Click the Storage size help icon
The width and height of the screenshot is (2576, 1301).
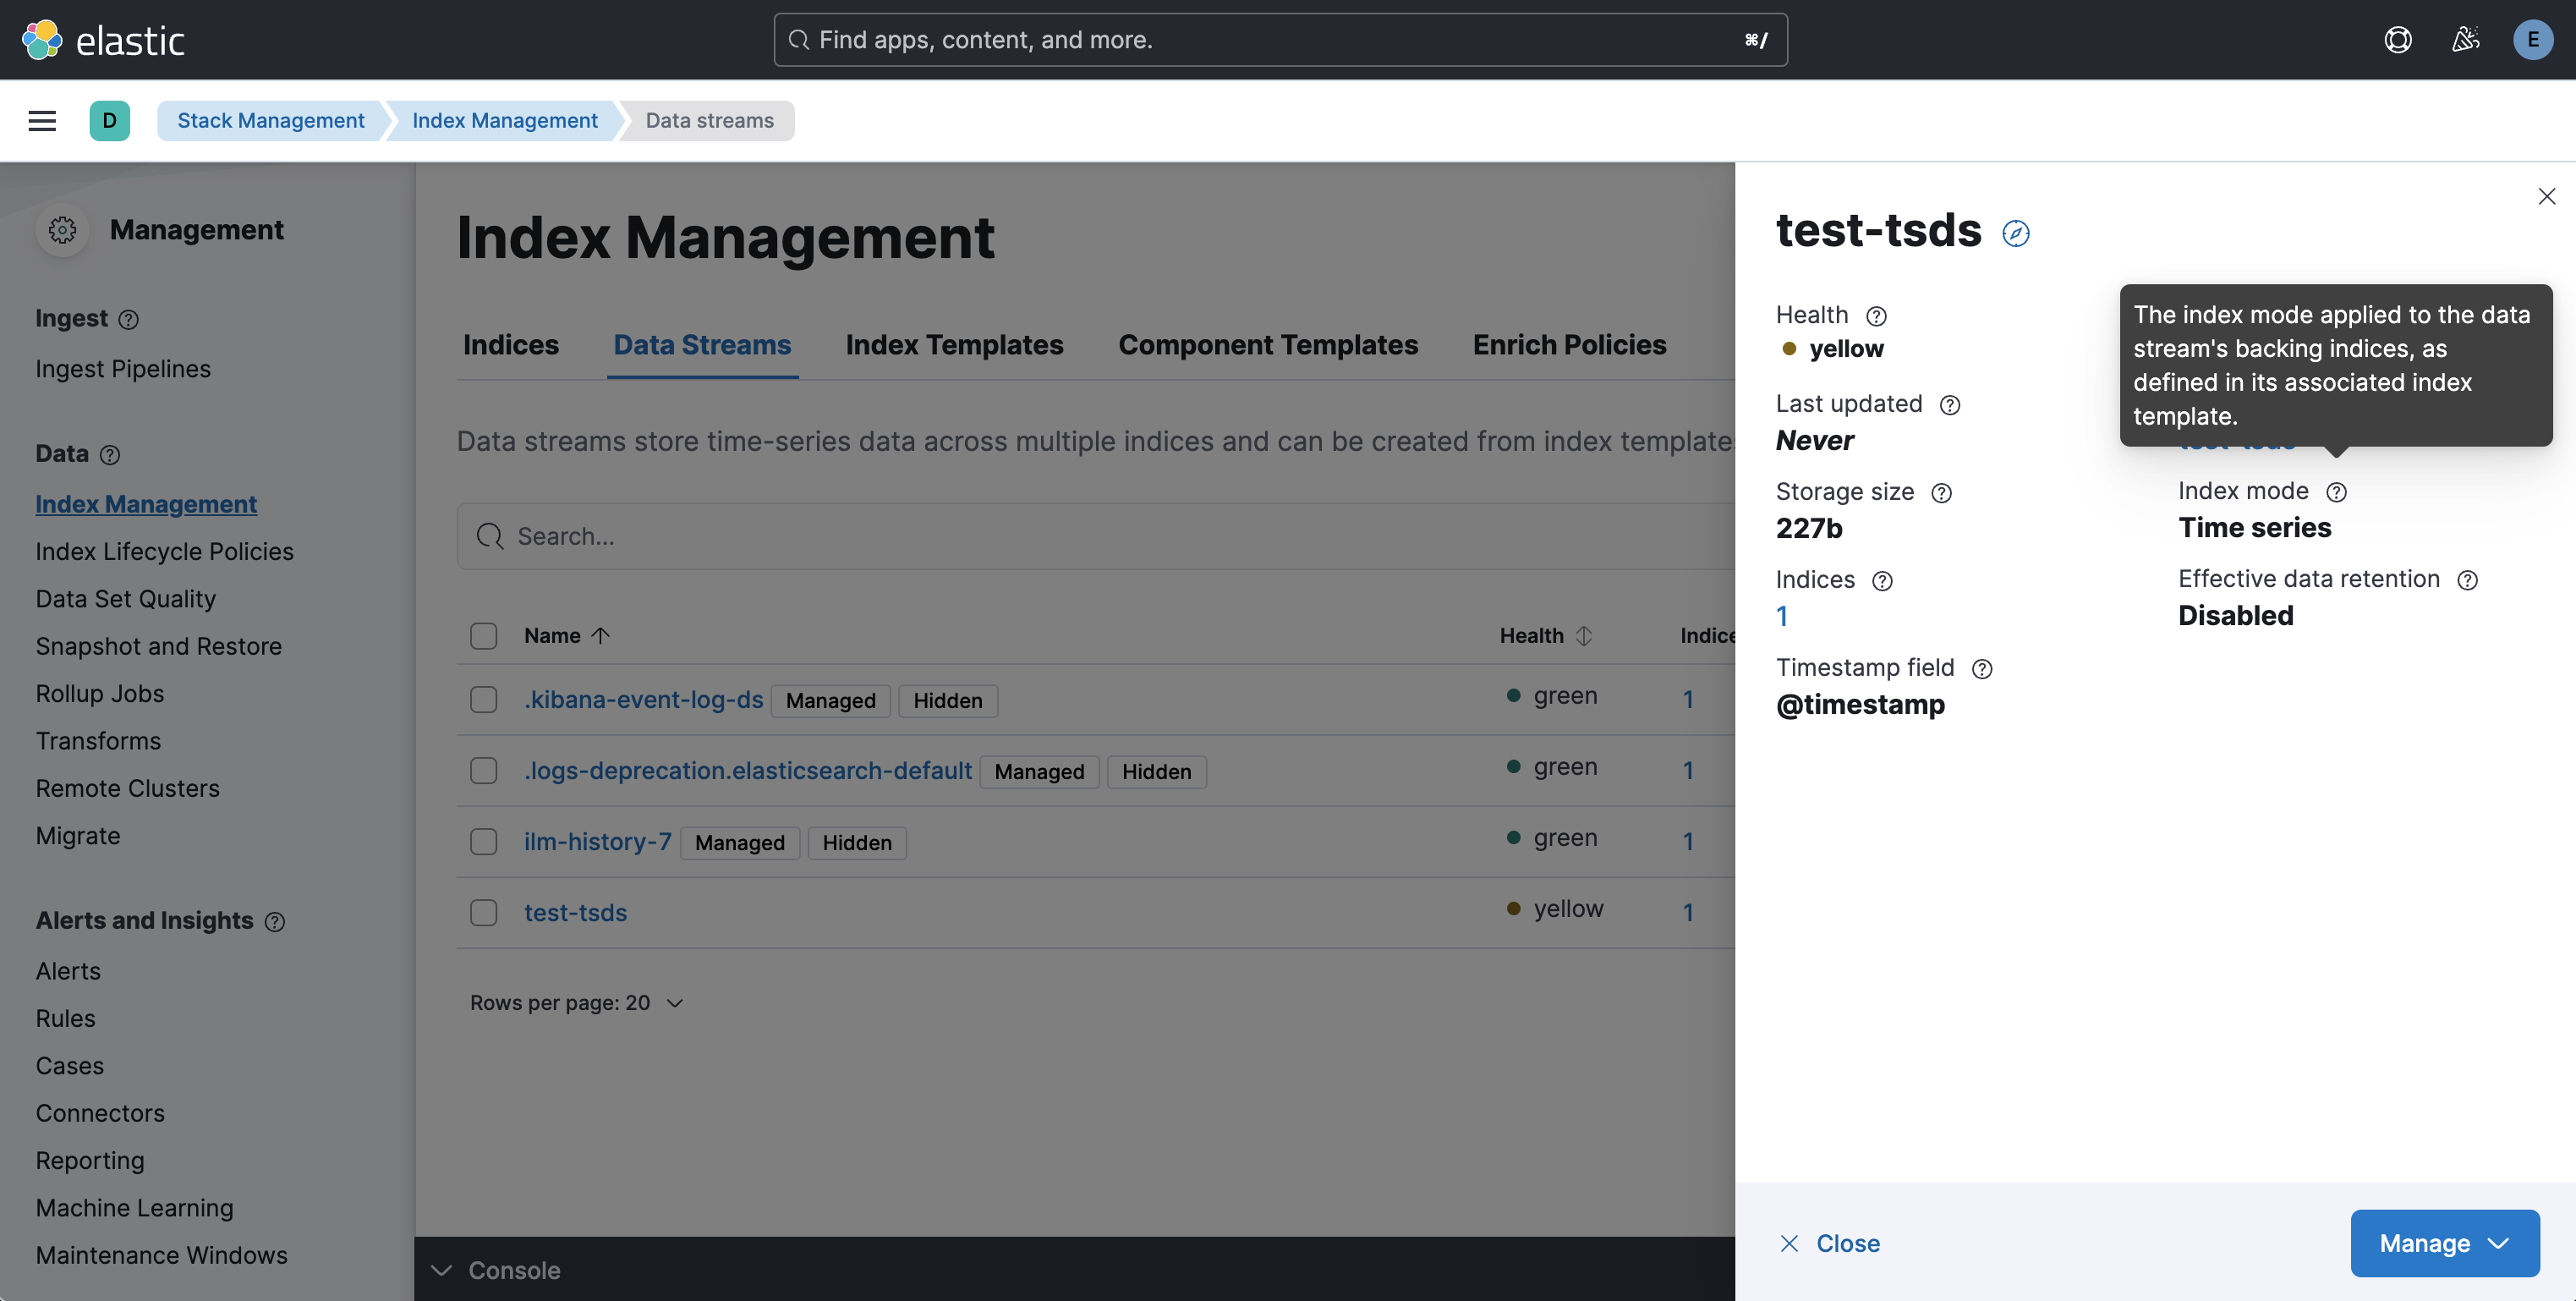pyautogui.click(x=1941, y=493)
